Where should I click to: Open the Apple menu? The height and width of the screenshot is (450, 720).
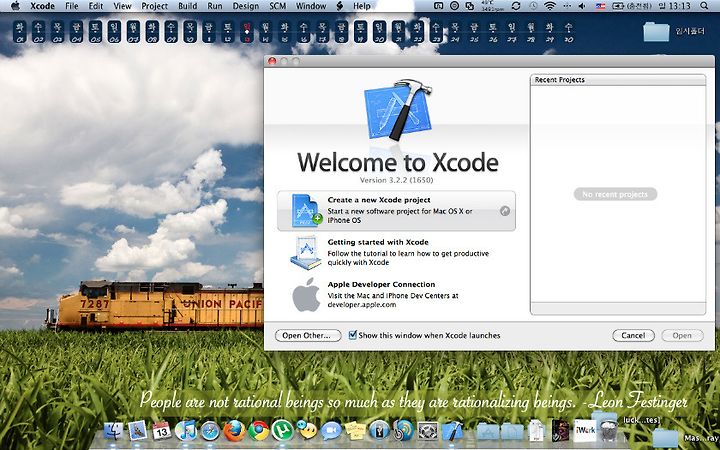coord(15,6)
